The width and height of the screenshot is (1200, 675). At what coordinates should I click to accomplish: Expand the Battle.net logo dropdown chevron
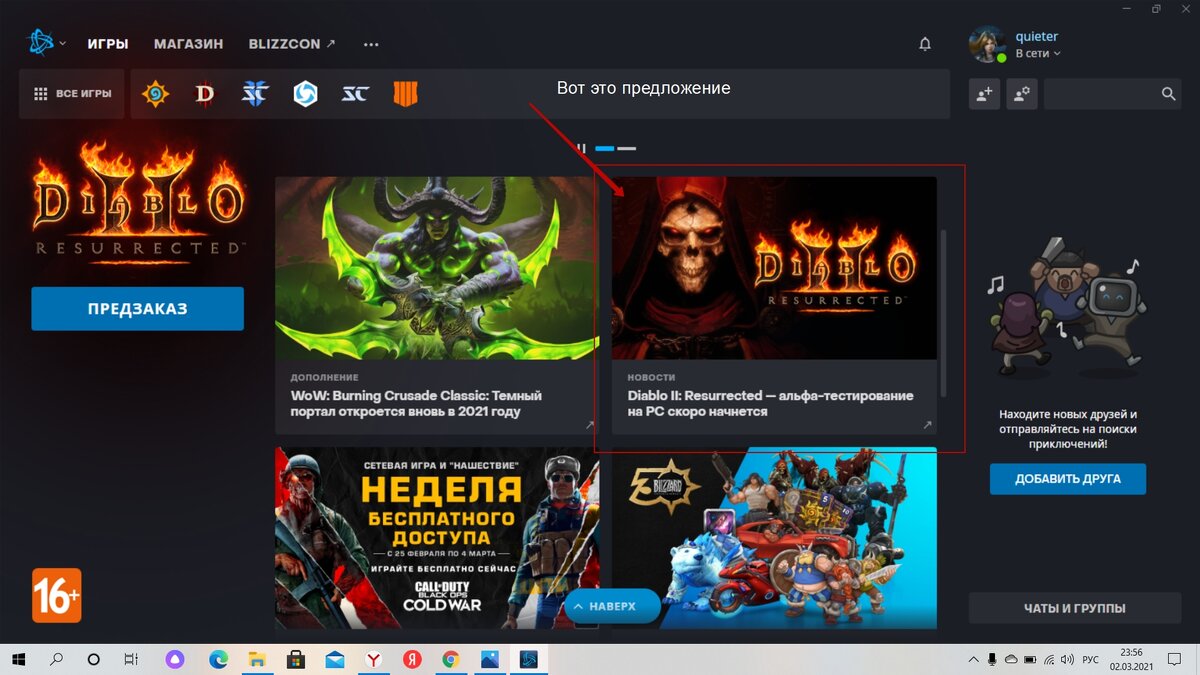tap(63, 44)
